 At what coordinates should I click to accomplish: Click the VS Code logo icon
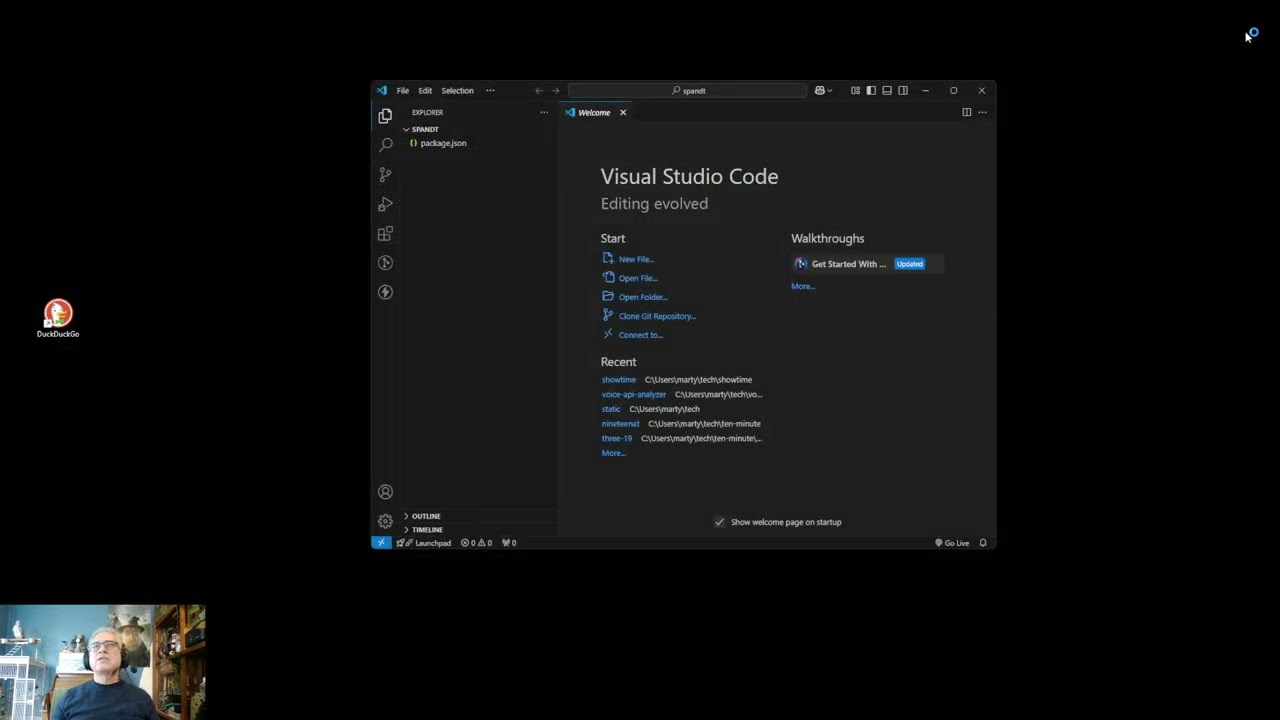(x=382, y=91)
